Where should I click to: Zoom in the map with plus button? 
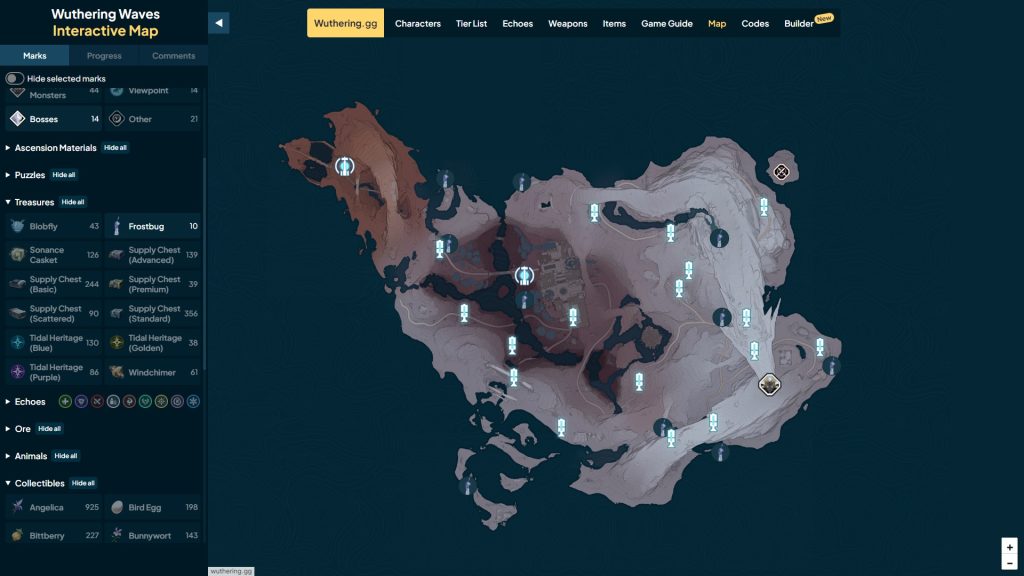1009,547
